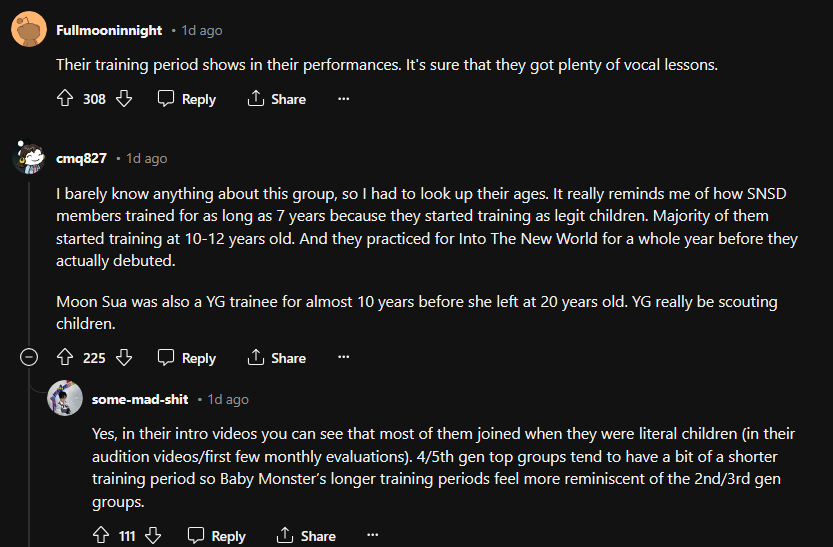Upvote cmq827's comment
The height and width of the screenshot is (547, 833).
coord(65,358)
